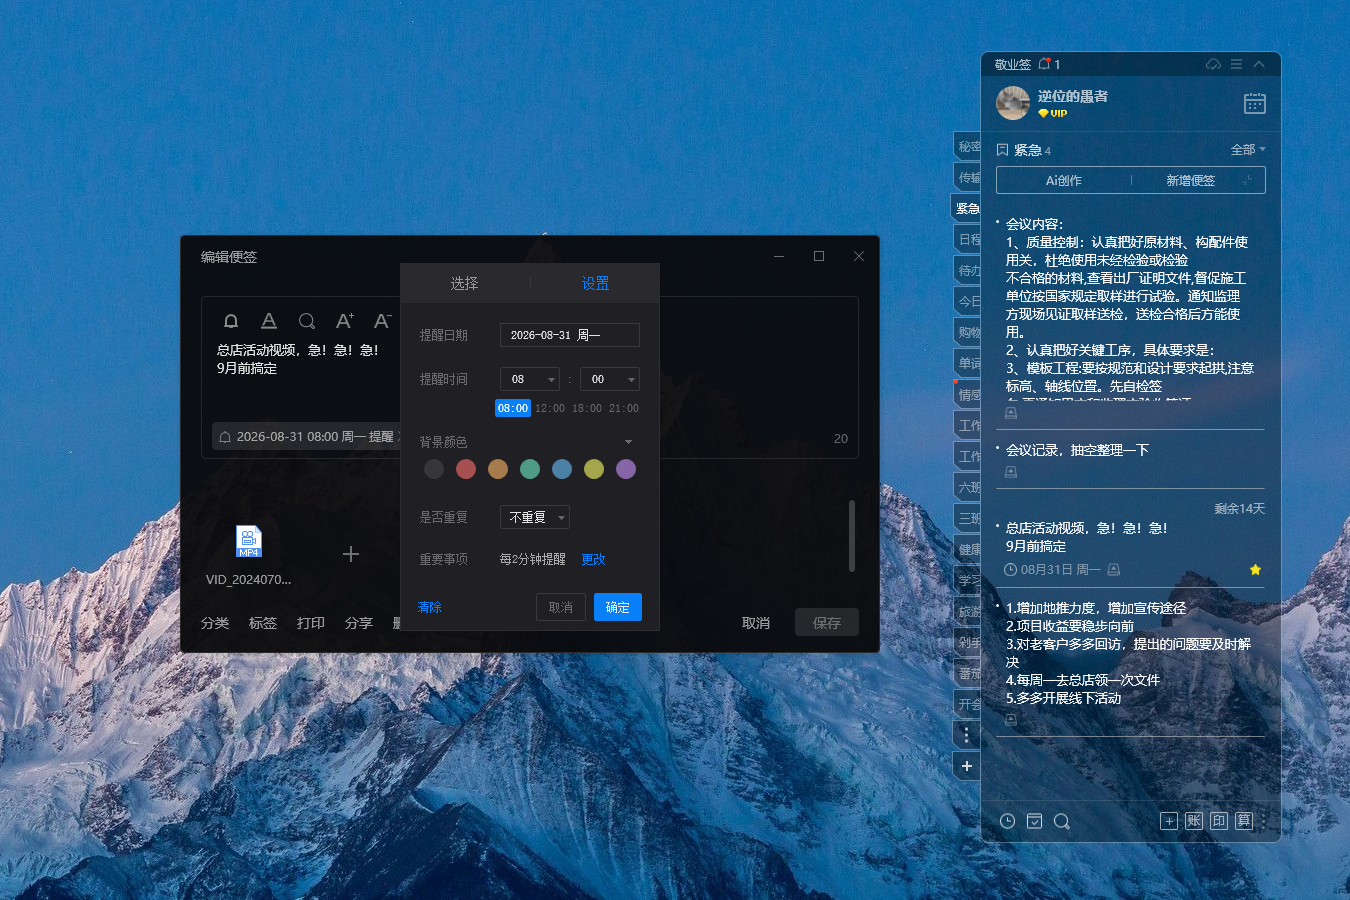This screenshot has width=1350, height=900.
Task: Click 取消 beside 保存 in editor
Action: (x=756, y=623)
